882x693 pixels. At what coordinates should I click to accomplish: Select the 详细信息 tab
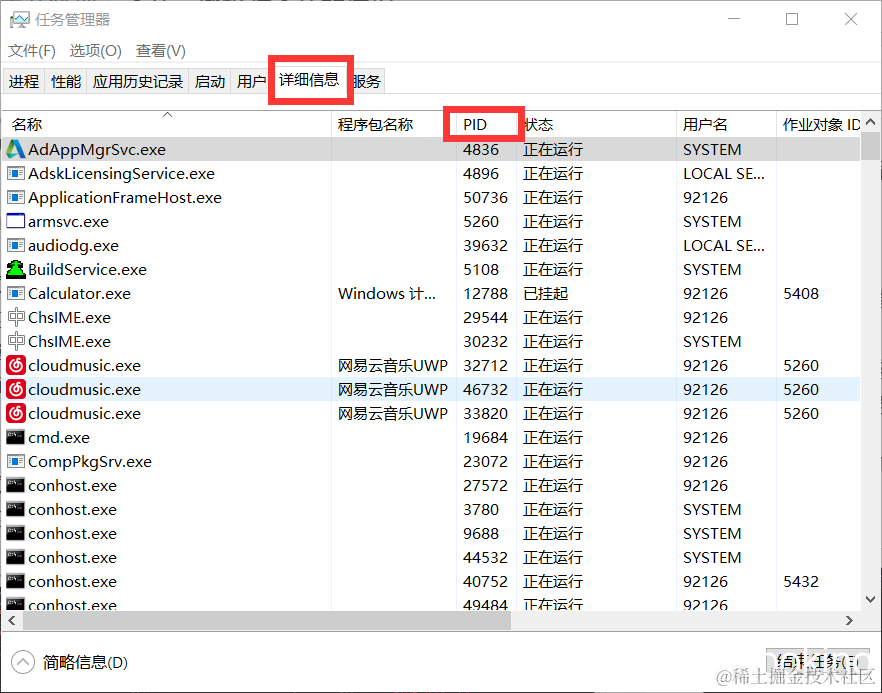pyautogui.click(x=309, y=79)
